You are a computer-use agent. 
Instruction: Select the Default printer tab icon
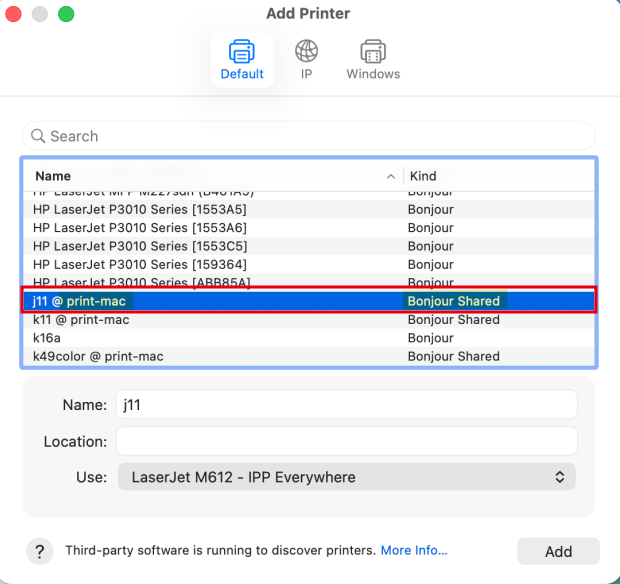pos(242,51)
